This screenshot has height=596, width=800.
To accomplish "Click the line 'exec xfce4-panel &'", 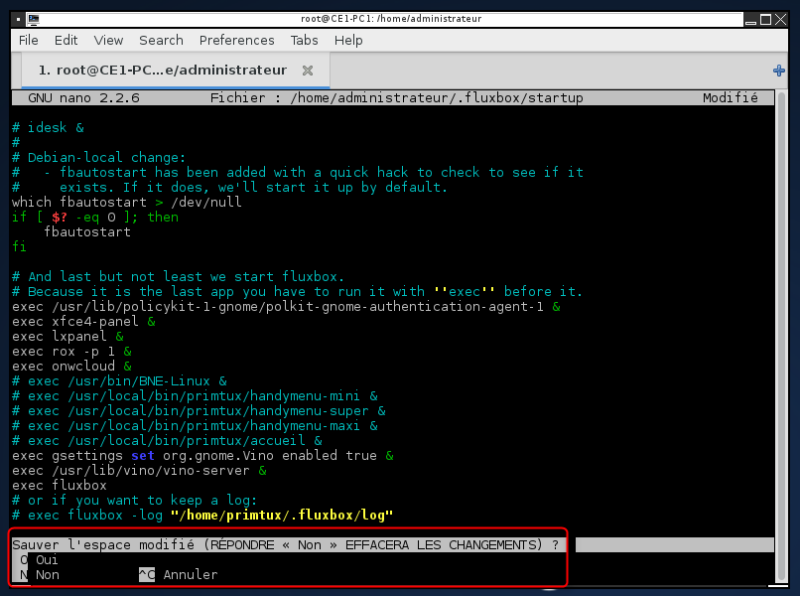I will 84,321.
